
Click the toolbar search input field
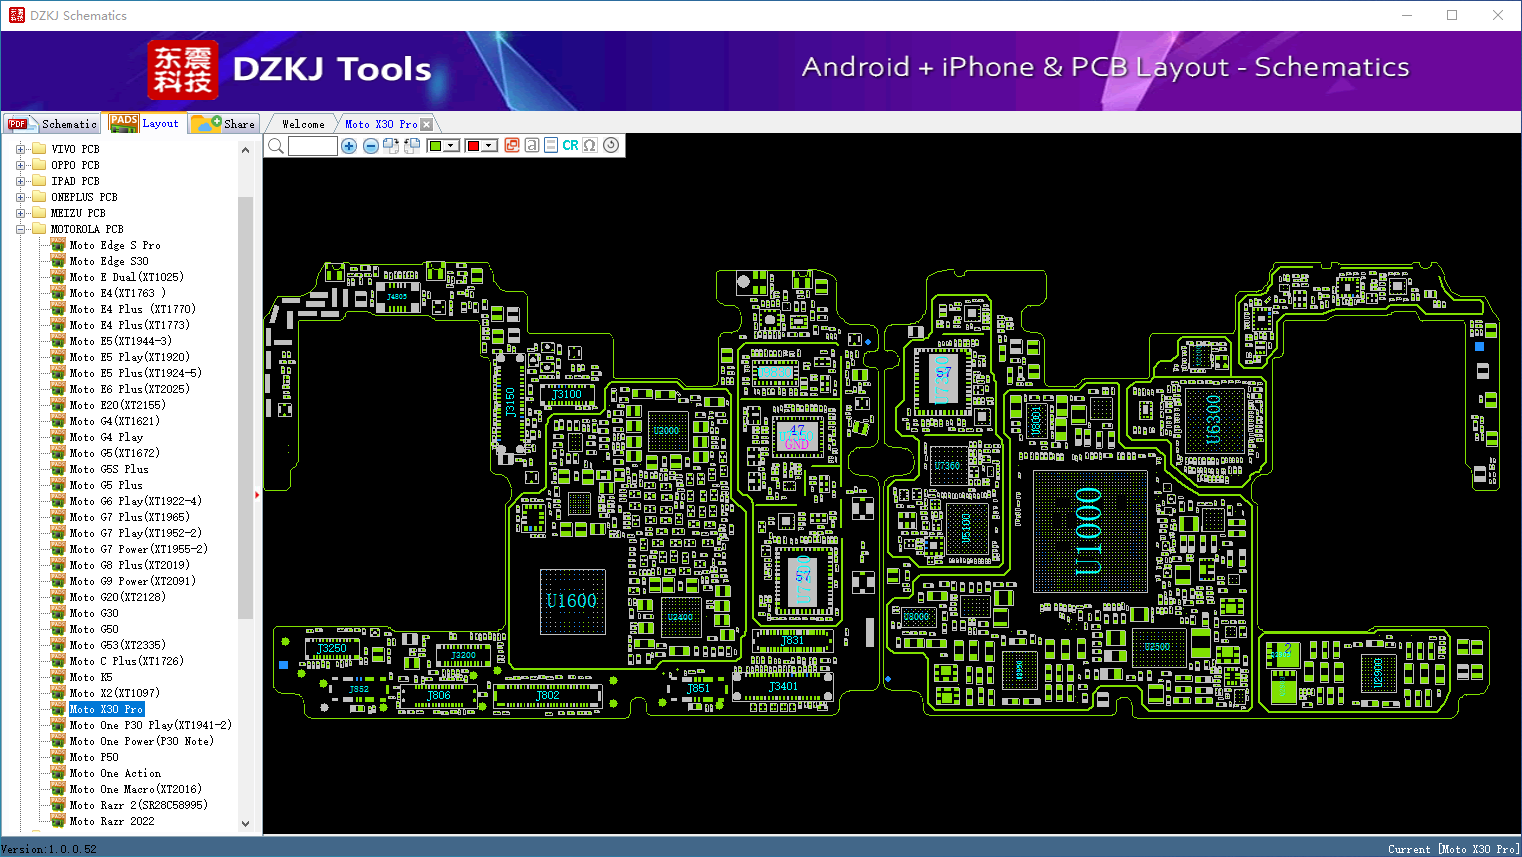pyautogui.click(x=313, y=146)
